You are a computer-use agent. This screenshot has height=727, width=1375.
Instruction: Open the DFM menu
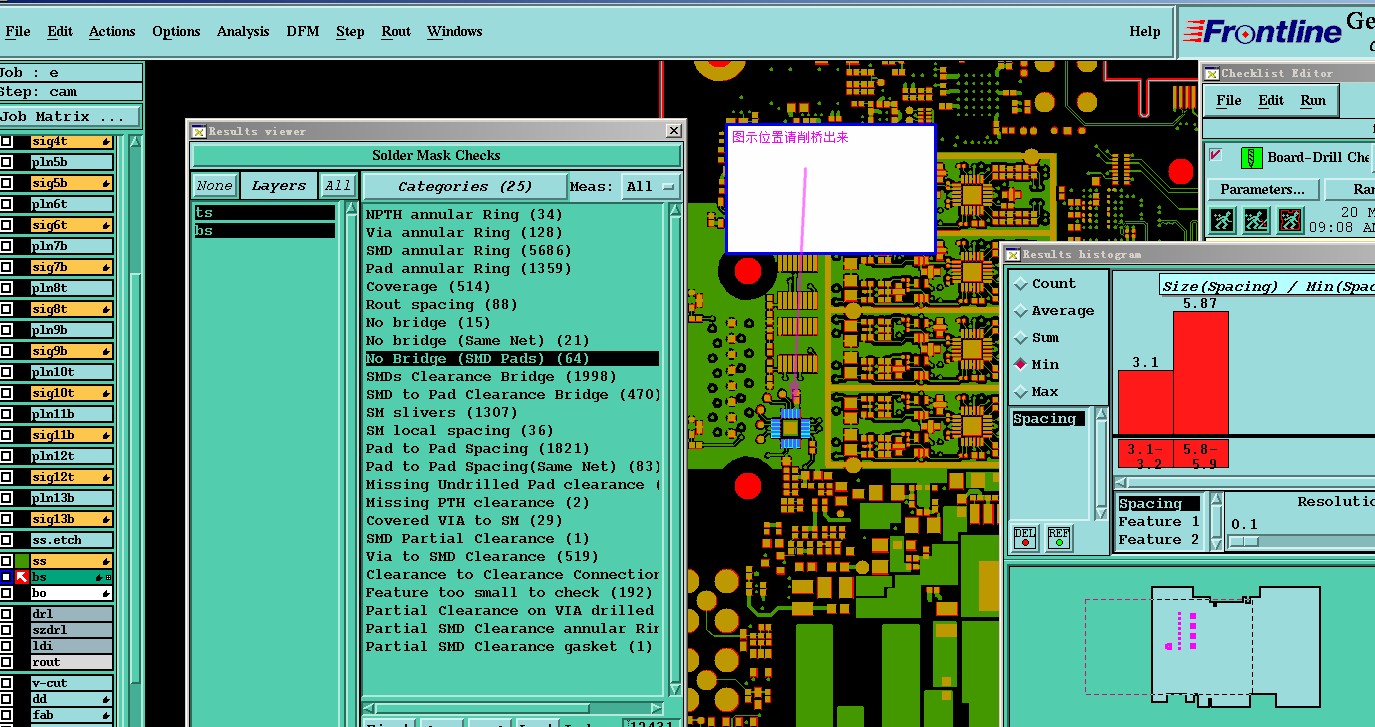tap(303, 31)
